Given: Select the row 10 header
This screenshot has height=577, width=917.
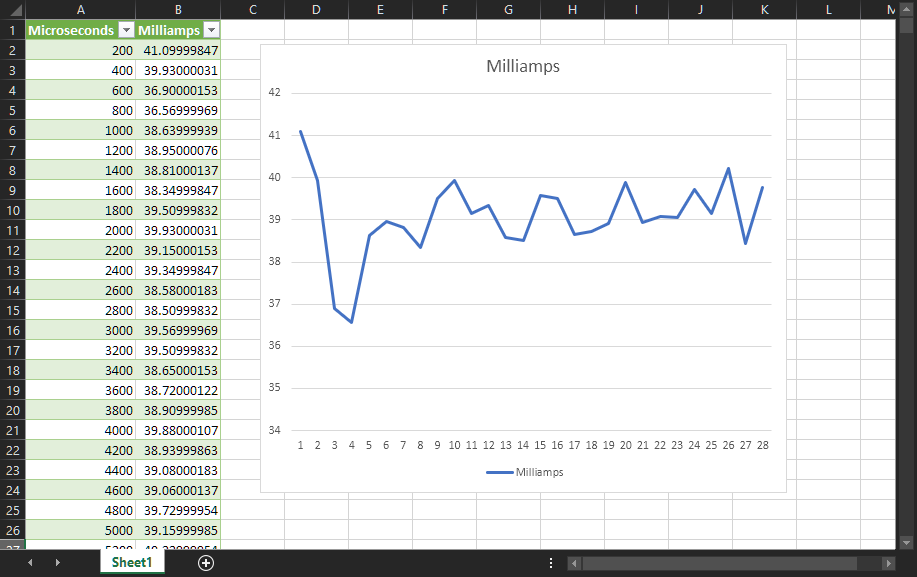Looking at the screenshot, I should click(x=12, y=210).
